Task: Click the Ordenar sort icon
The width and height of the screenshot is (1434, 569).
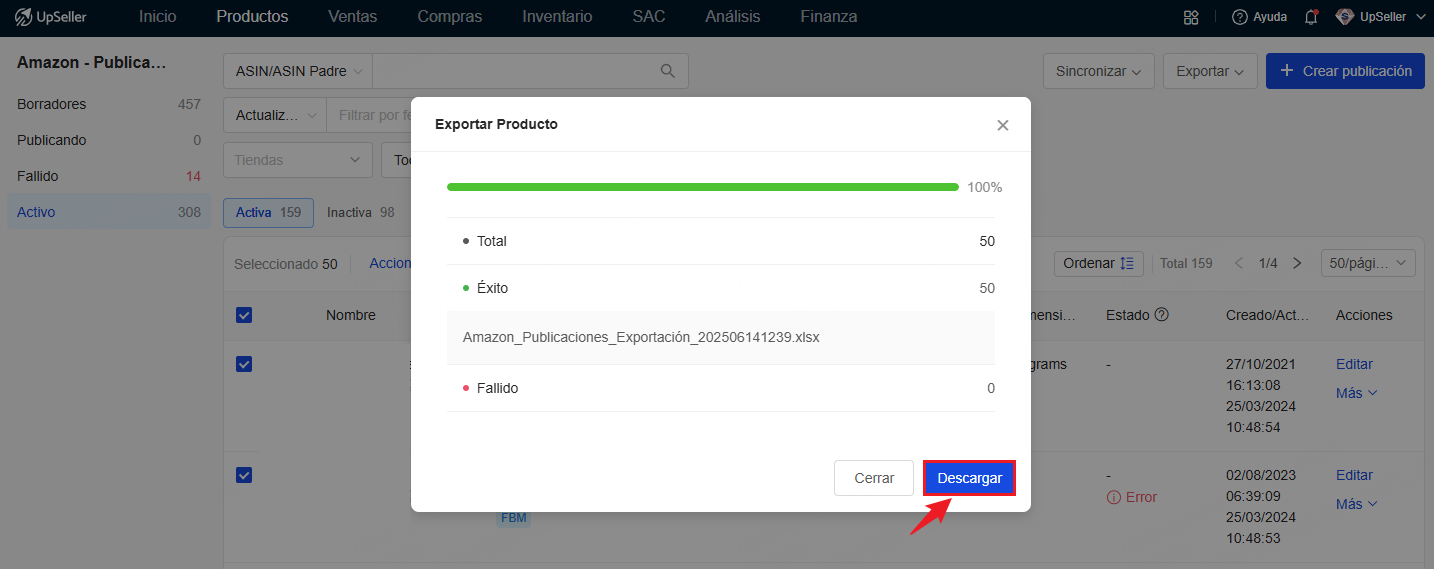Action: click(1127, 263)
